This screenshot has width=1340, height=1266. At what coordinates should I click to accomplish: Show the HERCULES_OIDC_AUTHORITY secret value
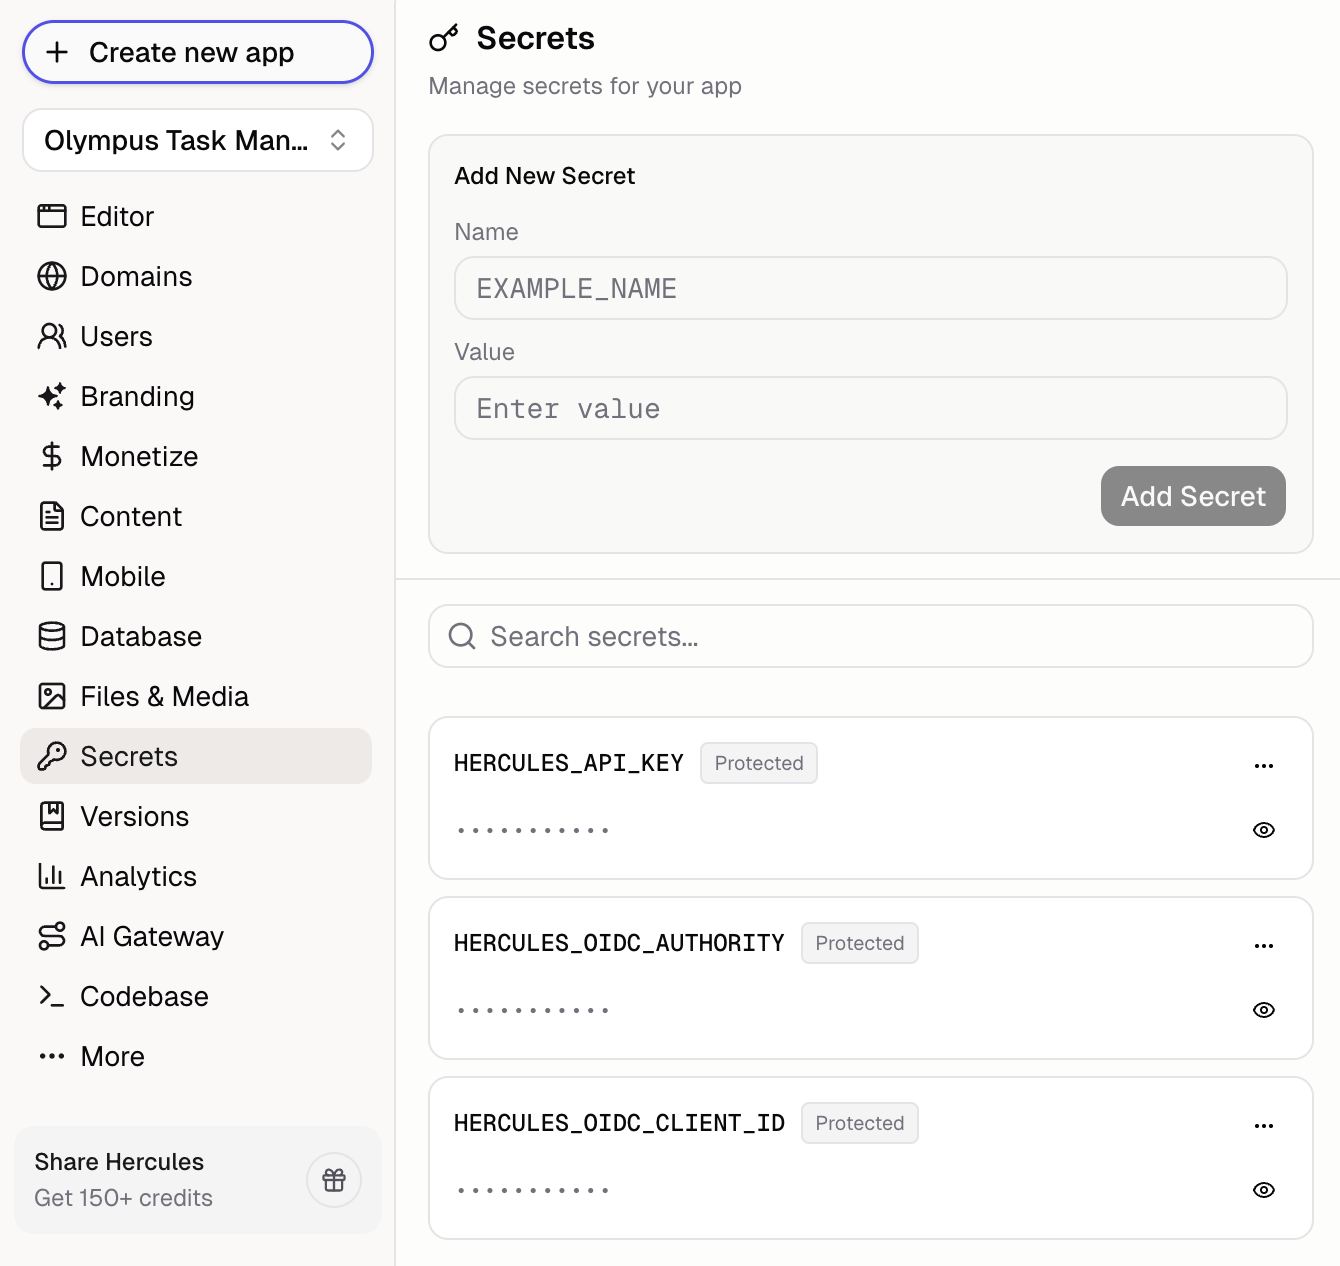pyautogui.click(x=1263, y=1009)
